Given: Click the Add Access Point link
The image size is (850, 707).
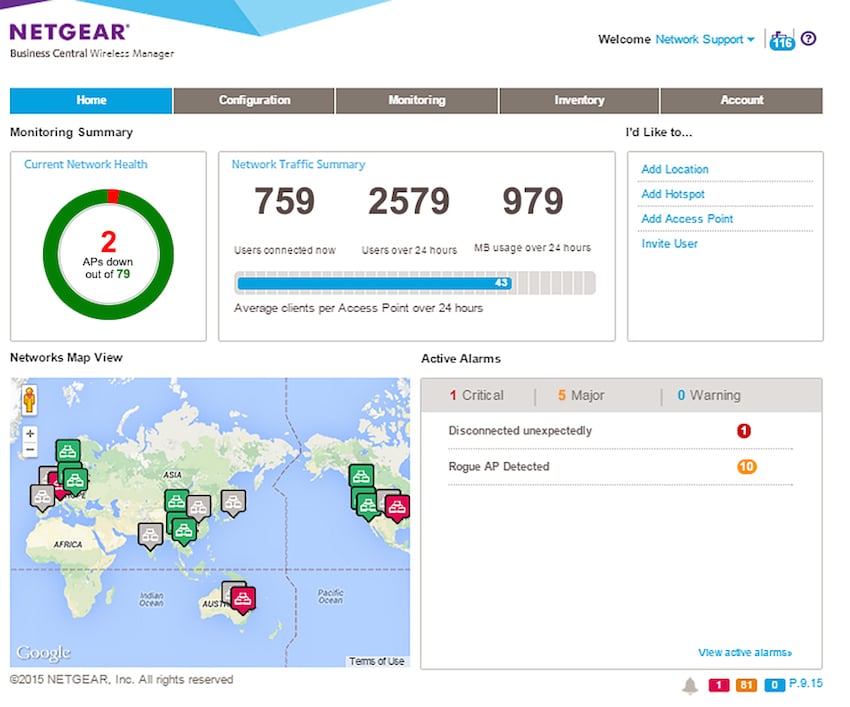Looking at the screenshot, I should coord(687,219).
